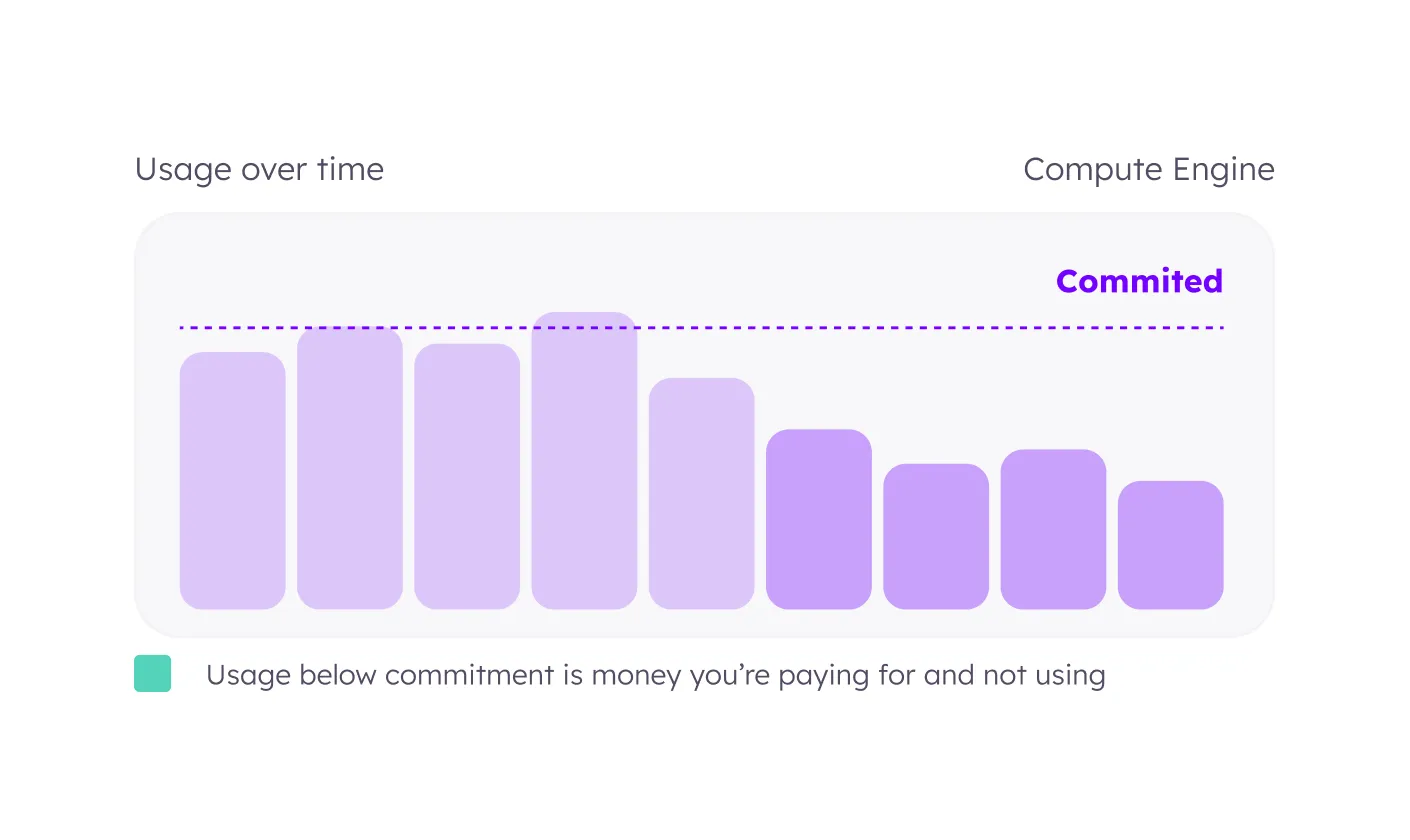The width and height of the screenshot is (1410, 840).
Task: Click the usage below commitment legend text
Action: [x=656, y=675]
